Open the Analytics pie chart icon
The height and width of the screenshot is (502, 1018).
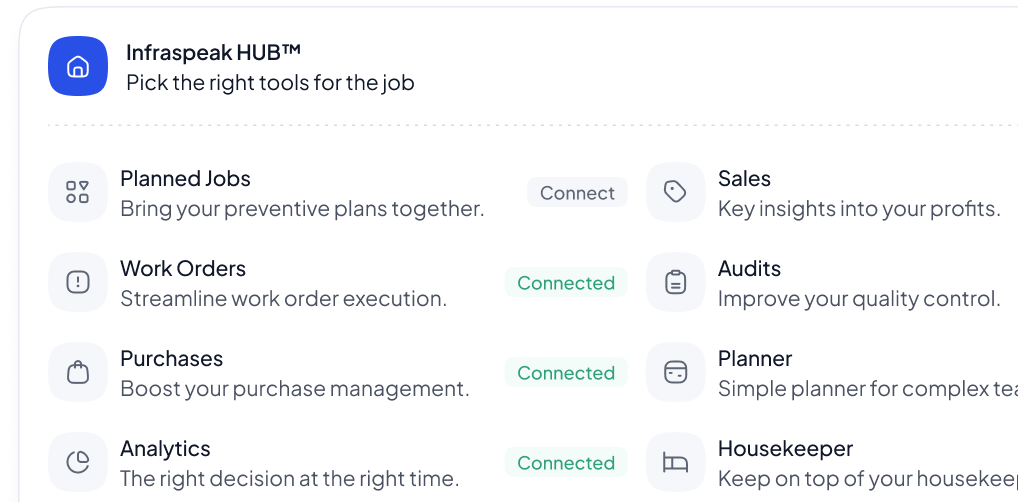(x=78, y=462)
